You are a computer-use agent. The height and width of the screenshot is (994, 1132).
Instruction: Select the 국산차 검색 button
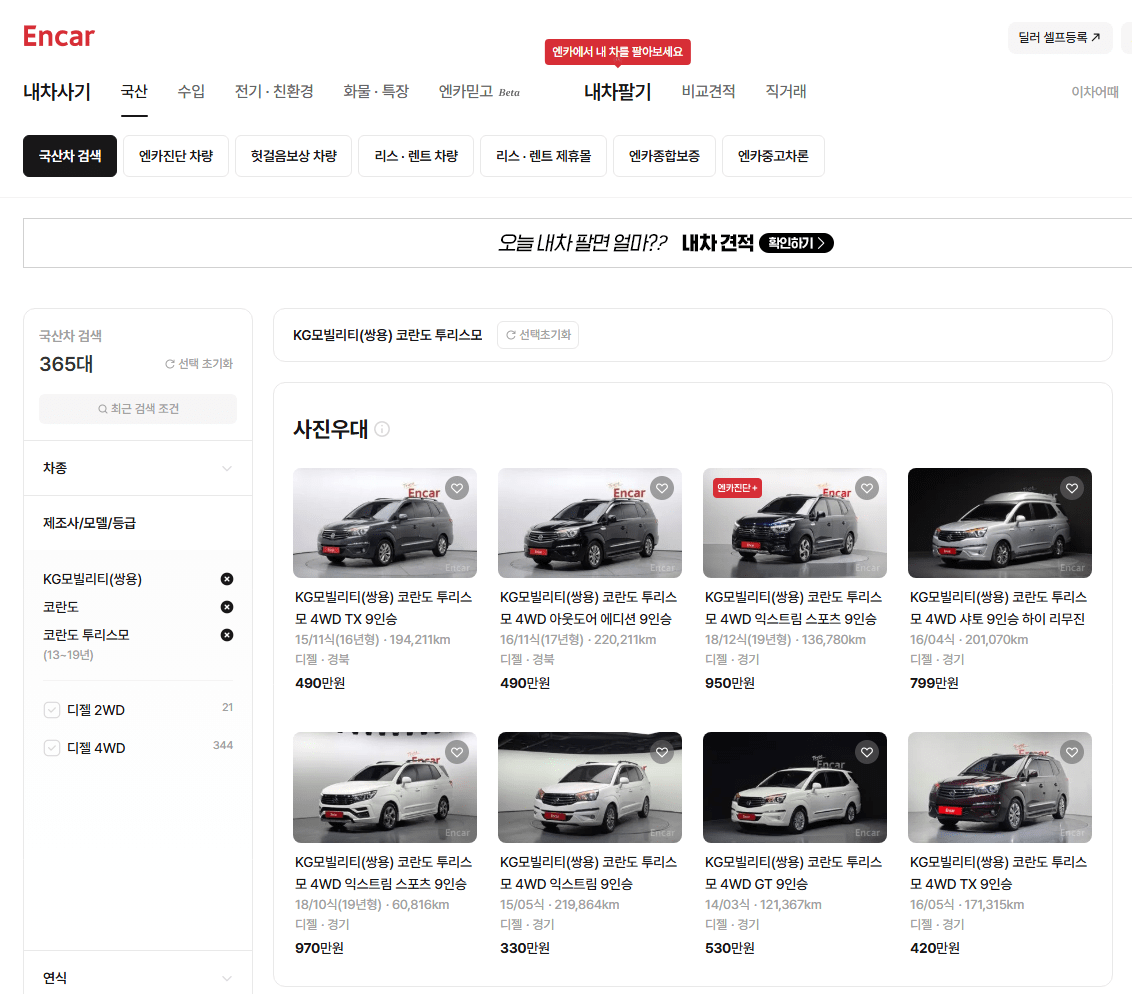(x=70, y=156)
